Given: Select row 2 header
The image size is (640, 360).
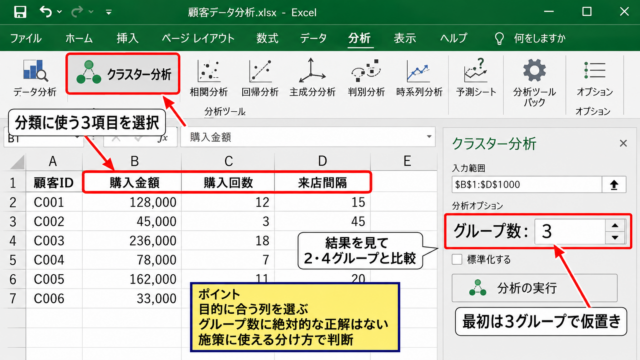Looking at the screenshot, I should [13, 202].
